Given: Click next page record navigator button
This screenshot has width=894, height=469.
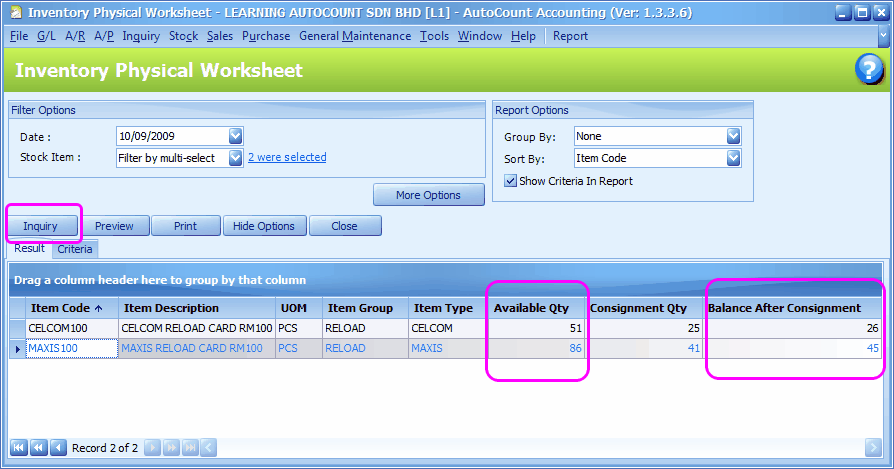Looking at the screenshot, I should point(171,448).
